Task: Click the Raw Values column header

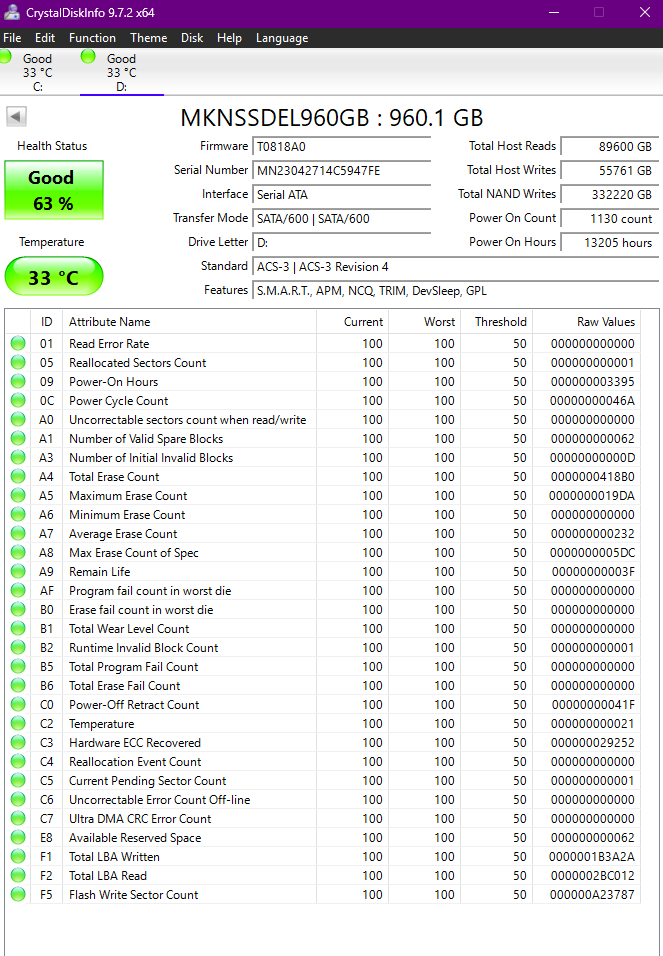Action: pyautogui.click(x=605, y=322)
